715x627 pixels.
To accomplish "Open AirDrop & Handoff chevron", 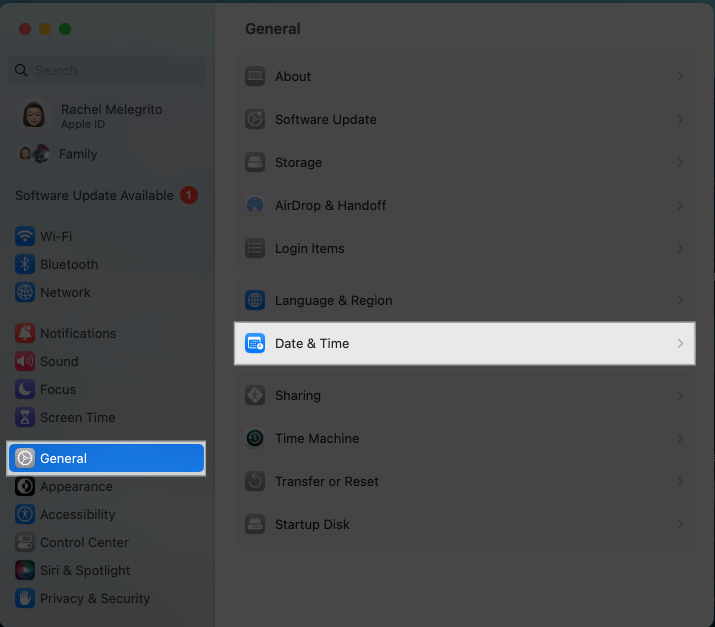I will click(680, 205).
